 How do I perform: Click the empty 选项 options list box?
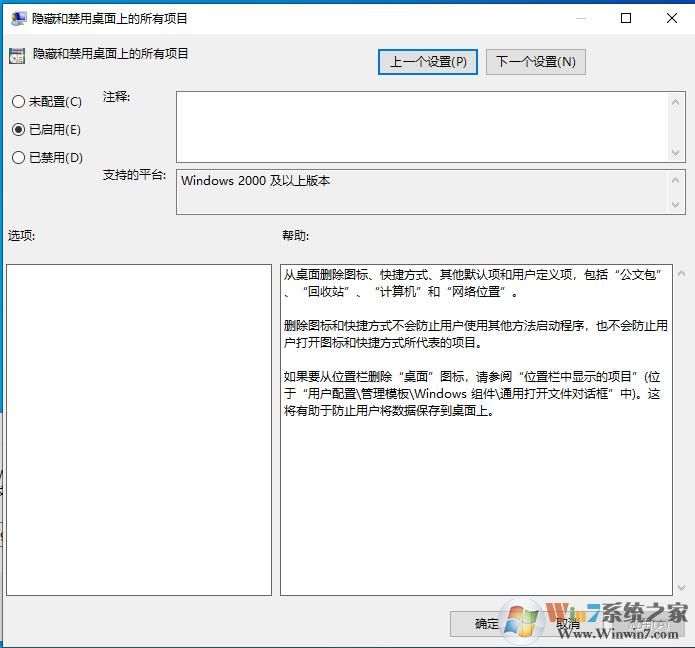tap(139, 430)
